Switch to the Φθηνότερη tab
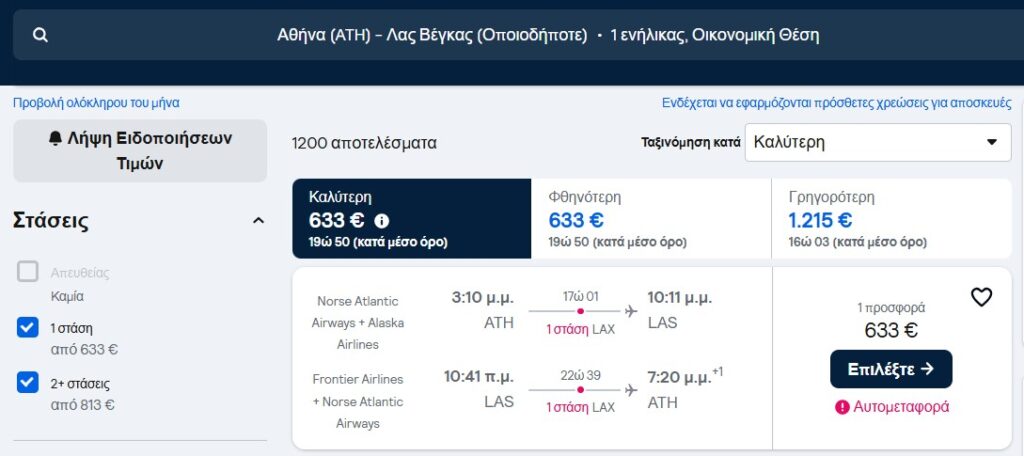The image size is (1024, 456). point(650,219)
